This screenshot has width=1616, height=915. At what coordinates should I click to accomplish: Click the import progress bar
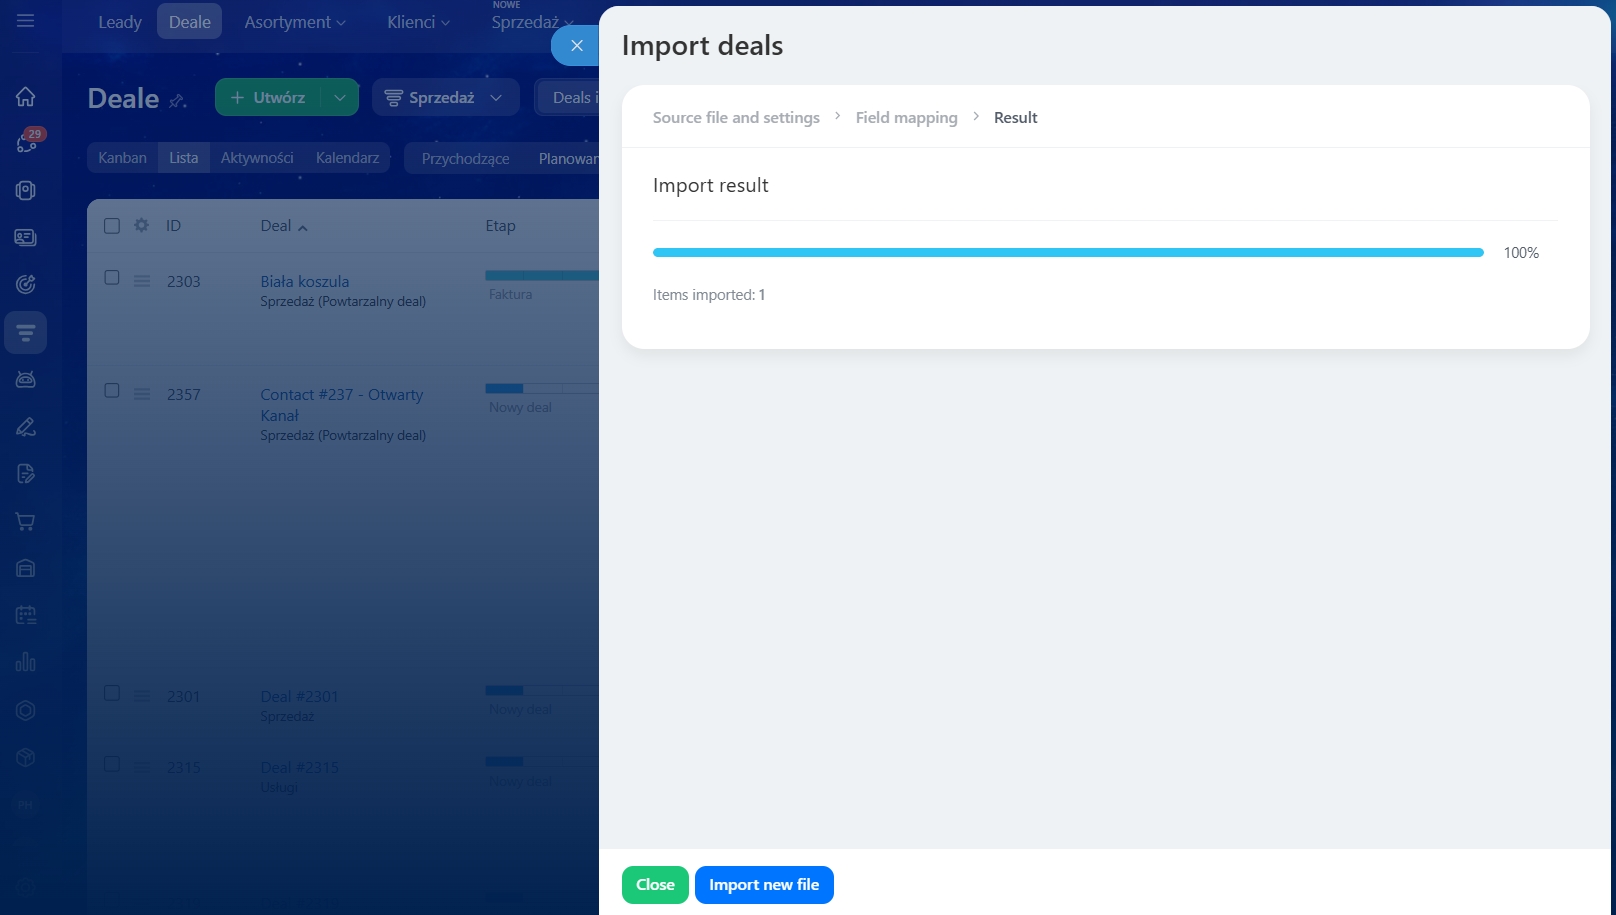pos(1067,253)
